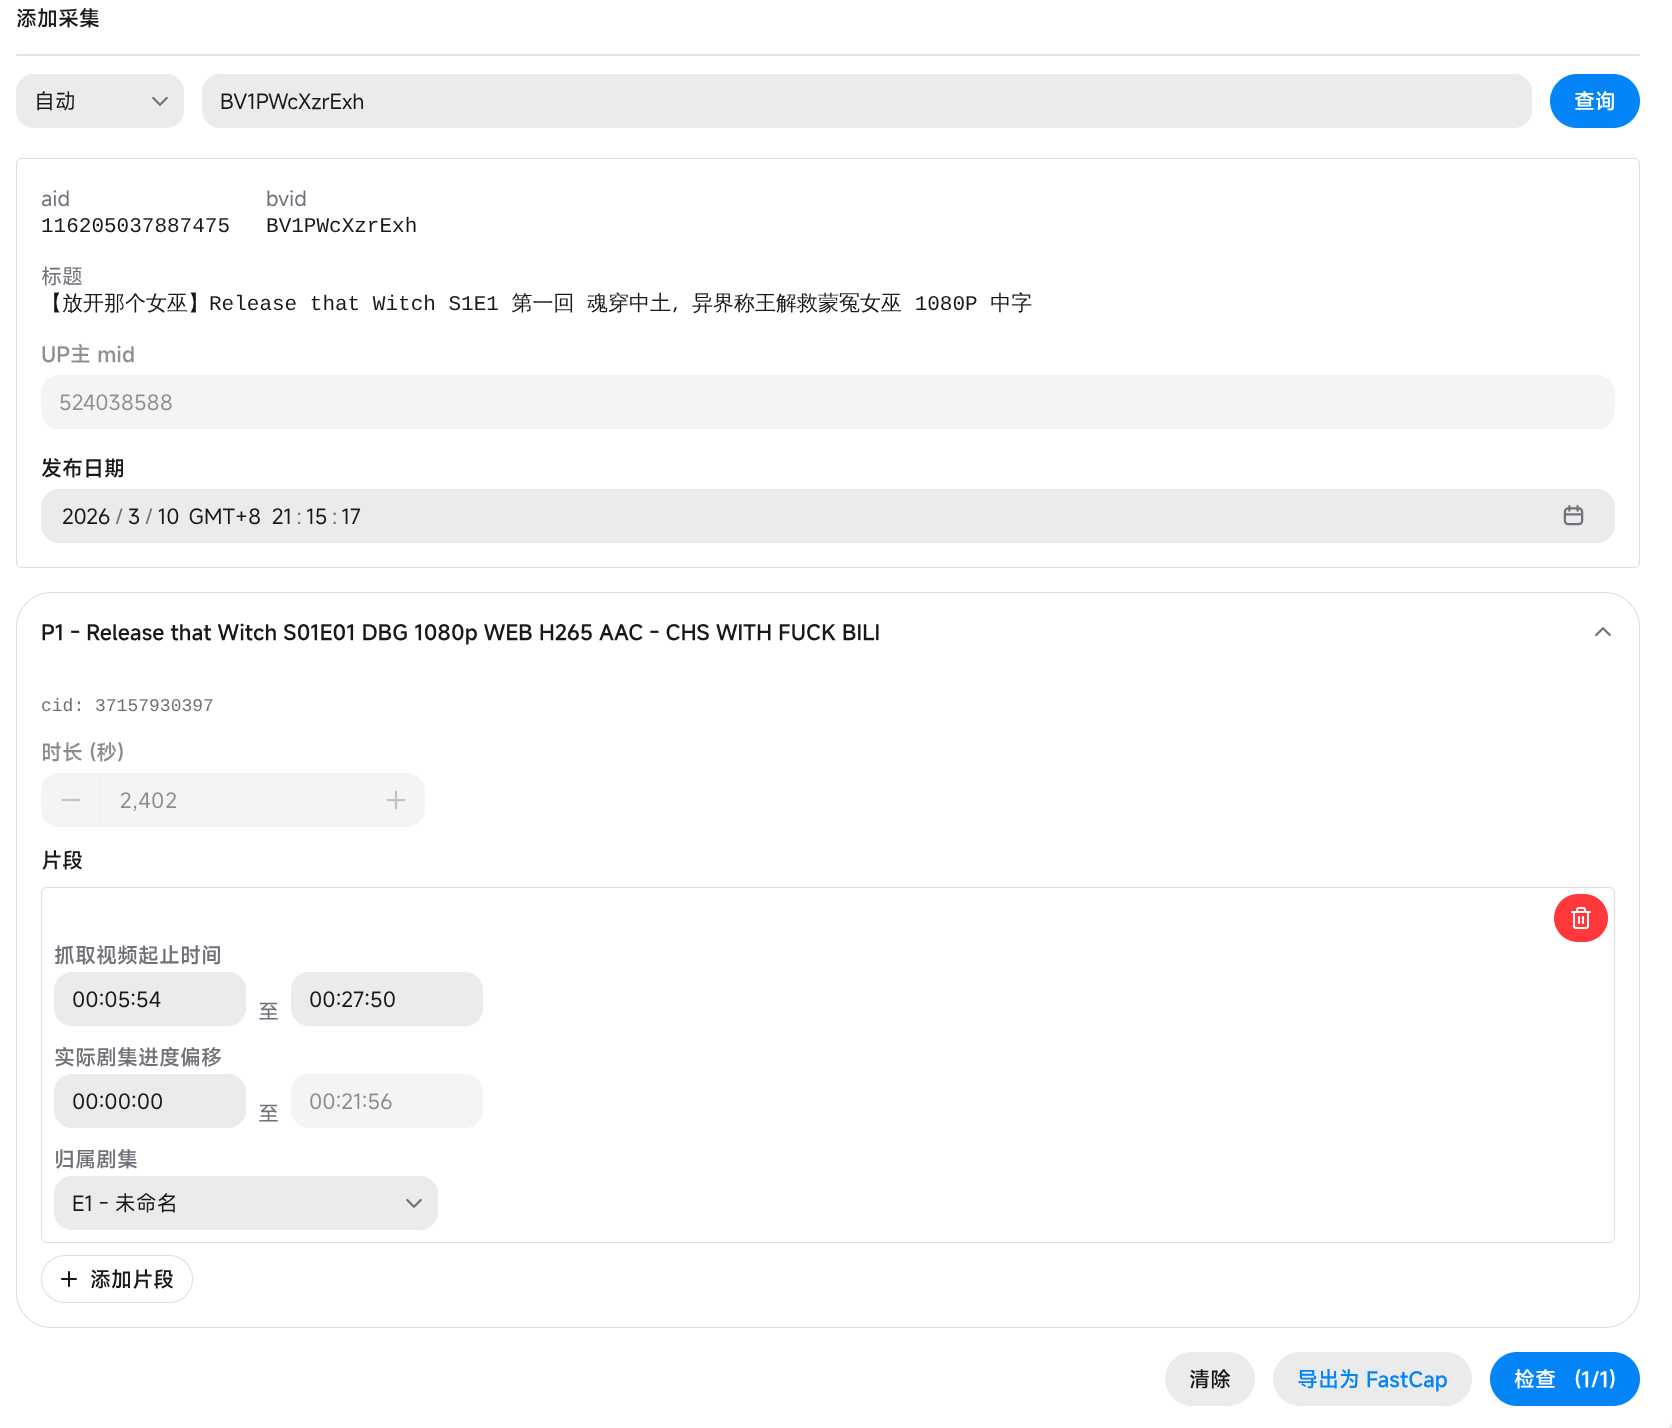Viewport: 1672px width, 1428px height.
Task: Click the red trash delete segment icon
Action: (x=1580, y=918)
